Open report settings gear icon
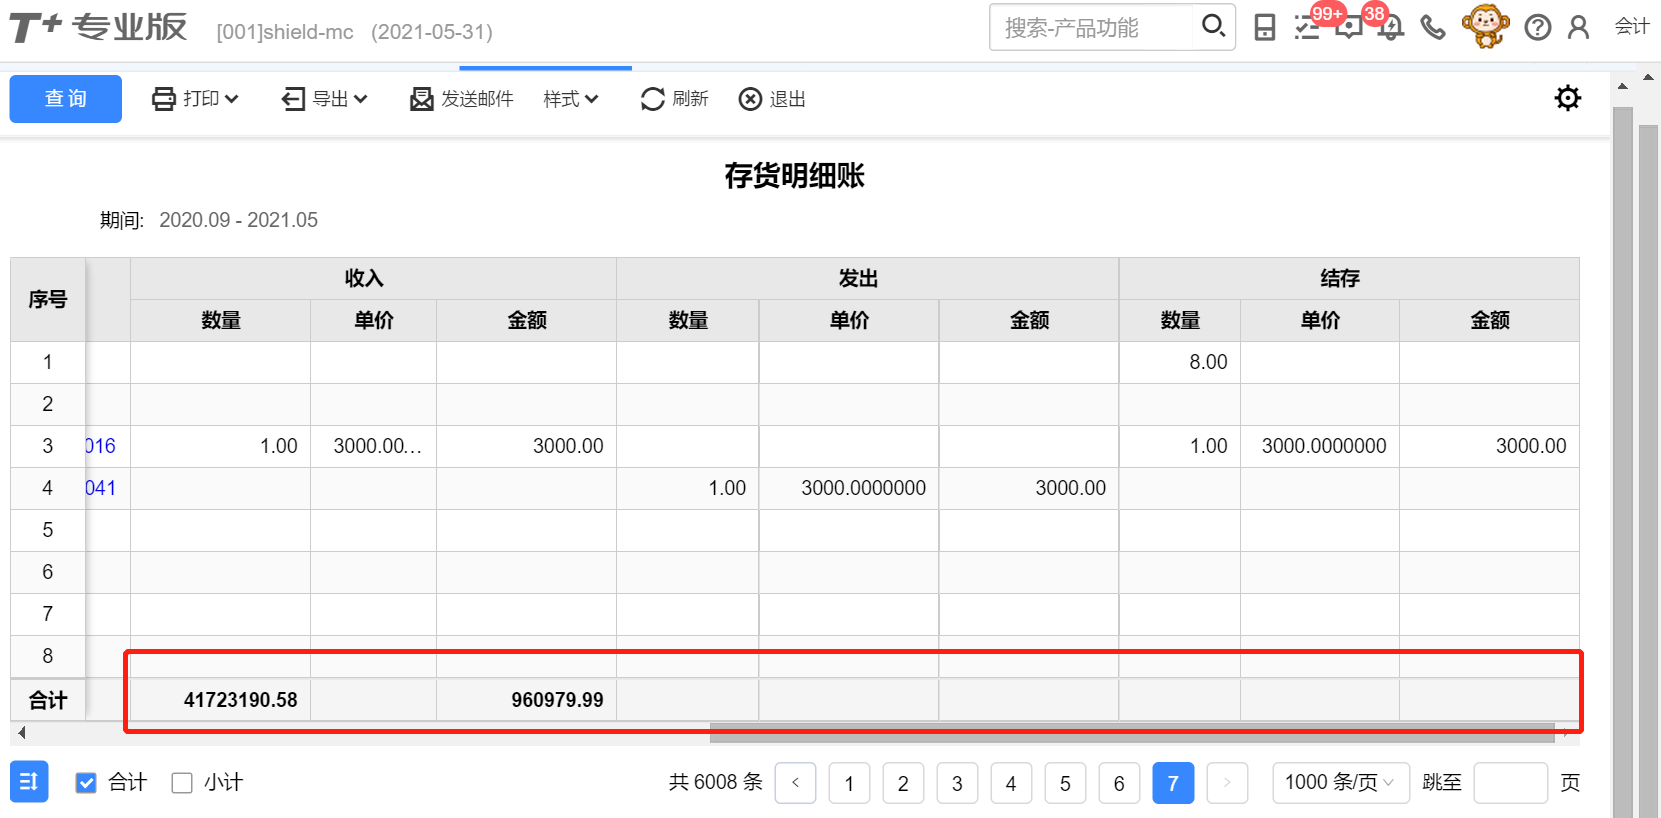The width and height of the screenshot is (1661, 818). pyautogui.click(x=1568, y=98)
